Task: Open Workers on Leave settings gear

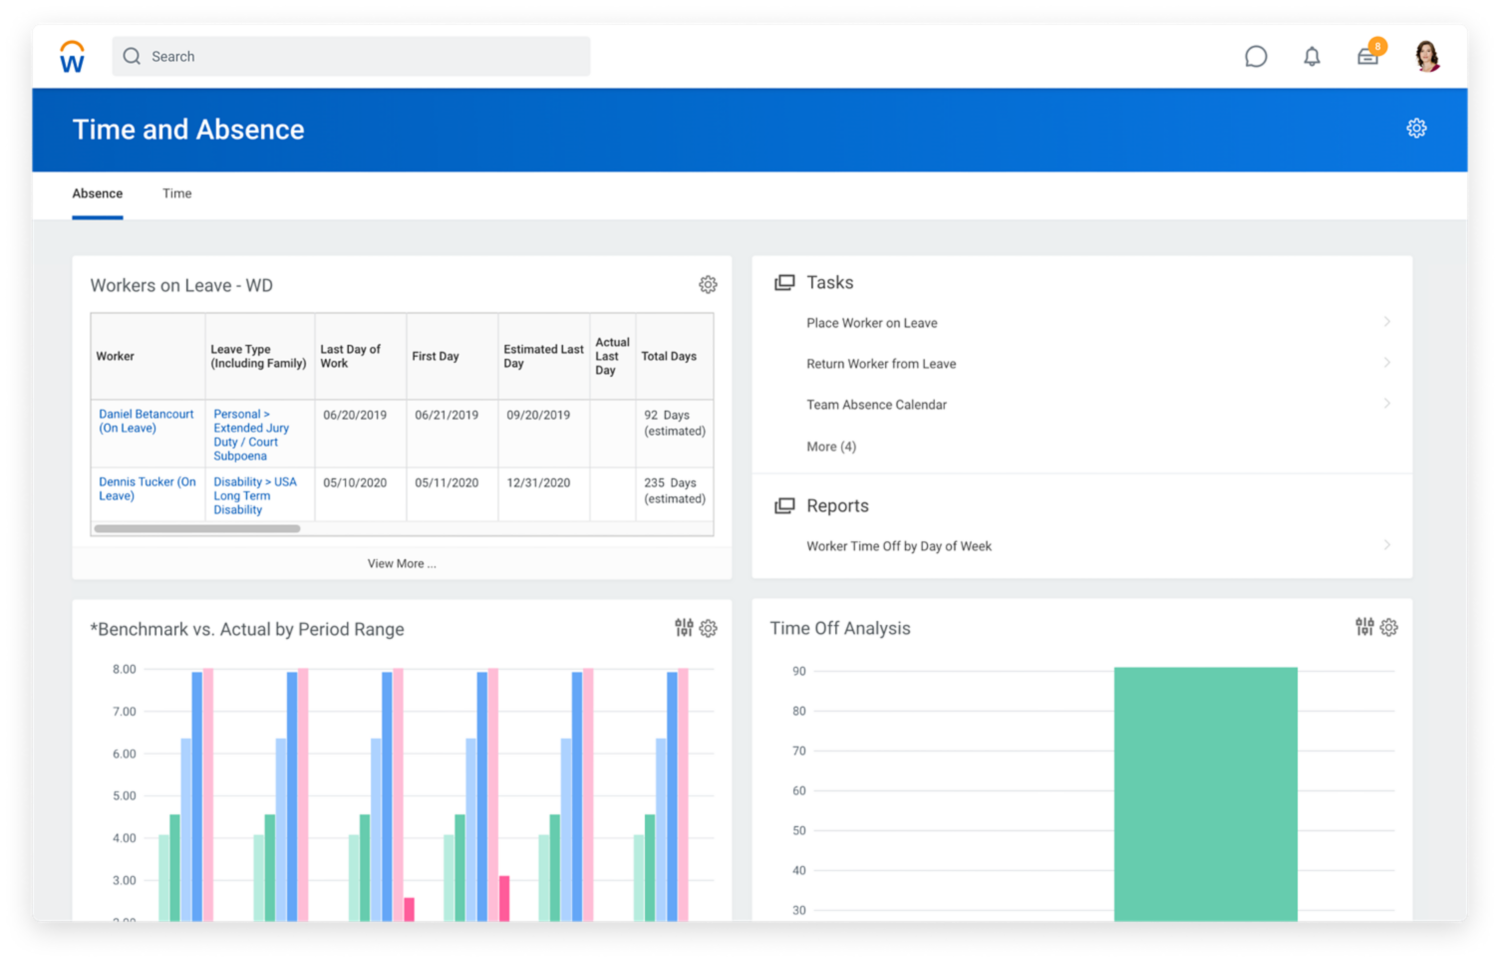Action: (x=708, y=285)
